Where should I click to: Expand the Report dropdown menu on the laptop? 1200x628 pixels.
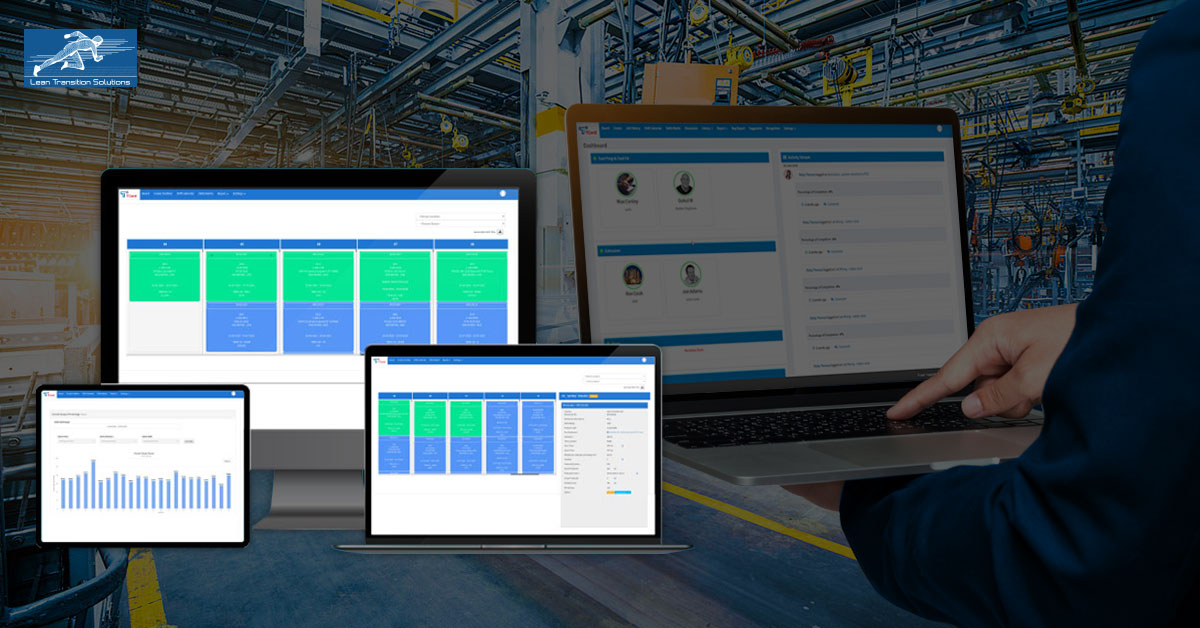point(722,127)
